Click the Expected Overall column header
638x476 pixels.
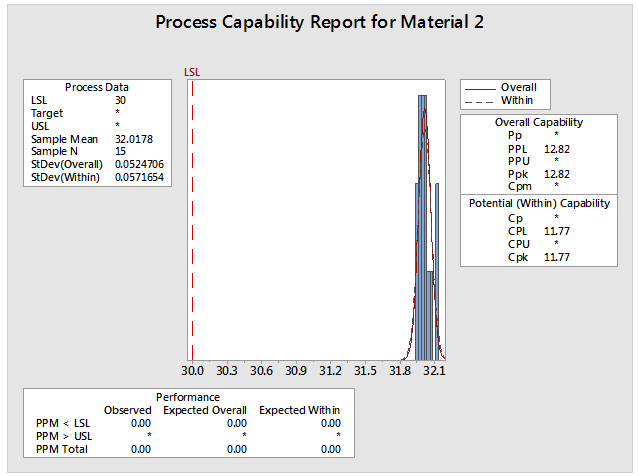pos(204,410)
